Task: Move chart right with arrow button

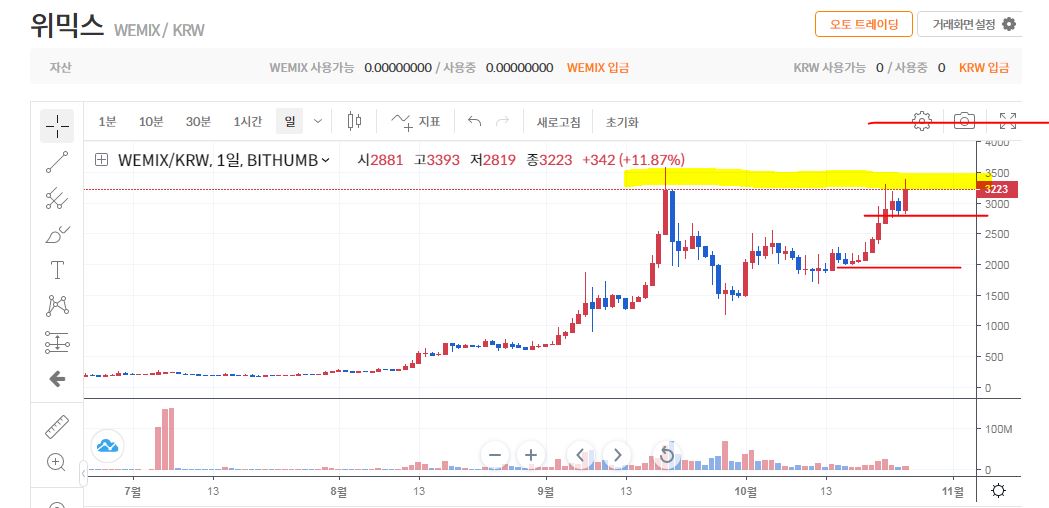Action: point(617,455)
